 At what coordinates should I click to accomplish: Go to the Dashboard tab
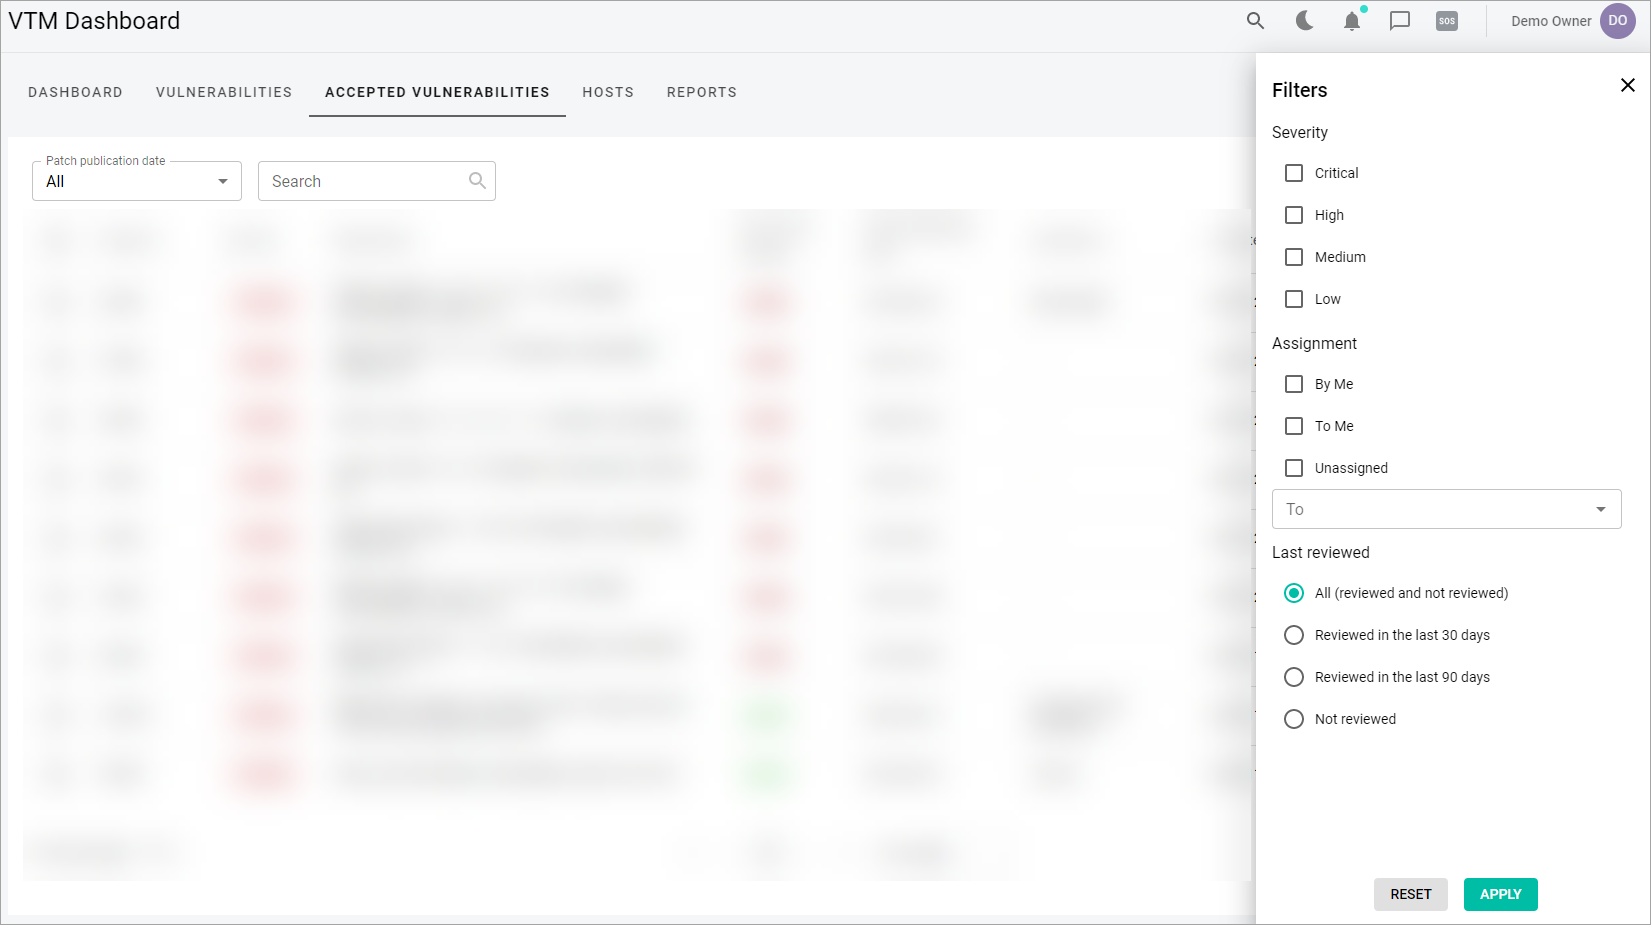75,92
